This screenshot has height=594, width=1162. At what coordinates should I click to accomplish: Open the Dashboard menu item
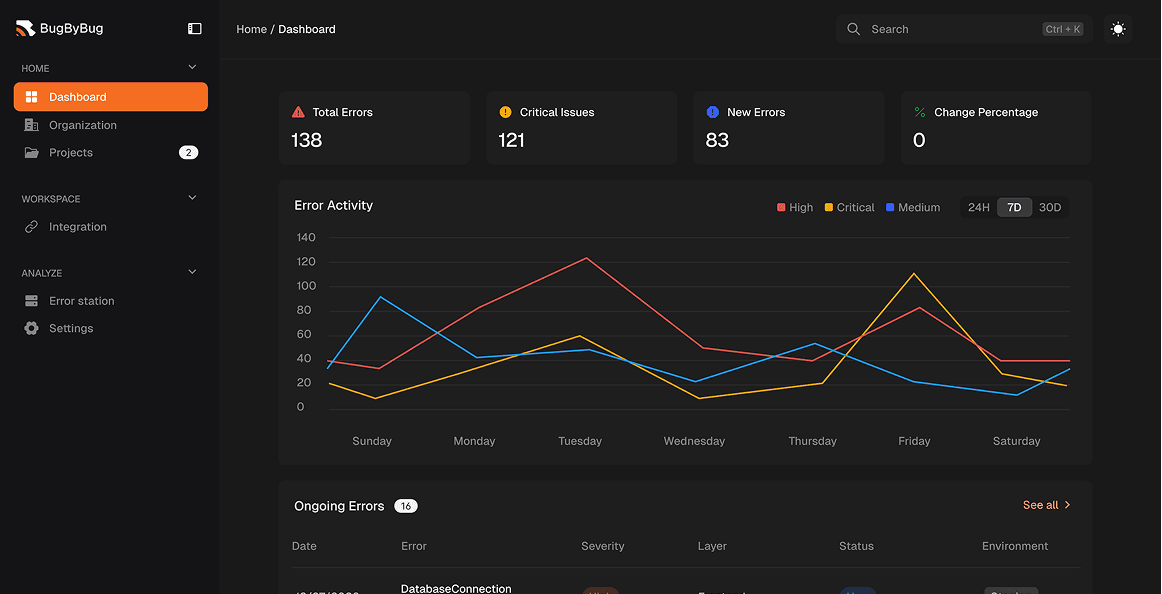click(110, 97)
